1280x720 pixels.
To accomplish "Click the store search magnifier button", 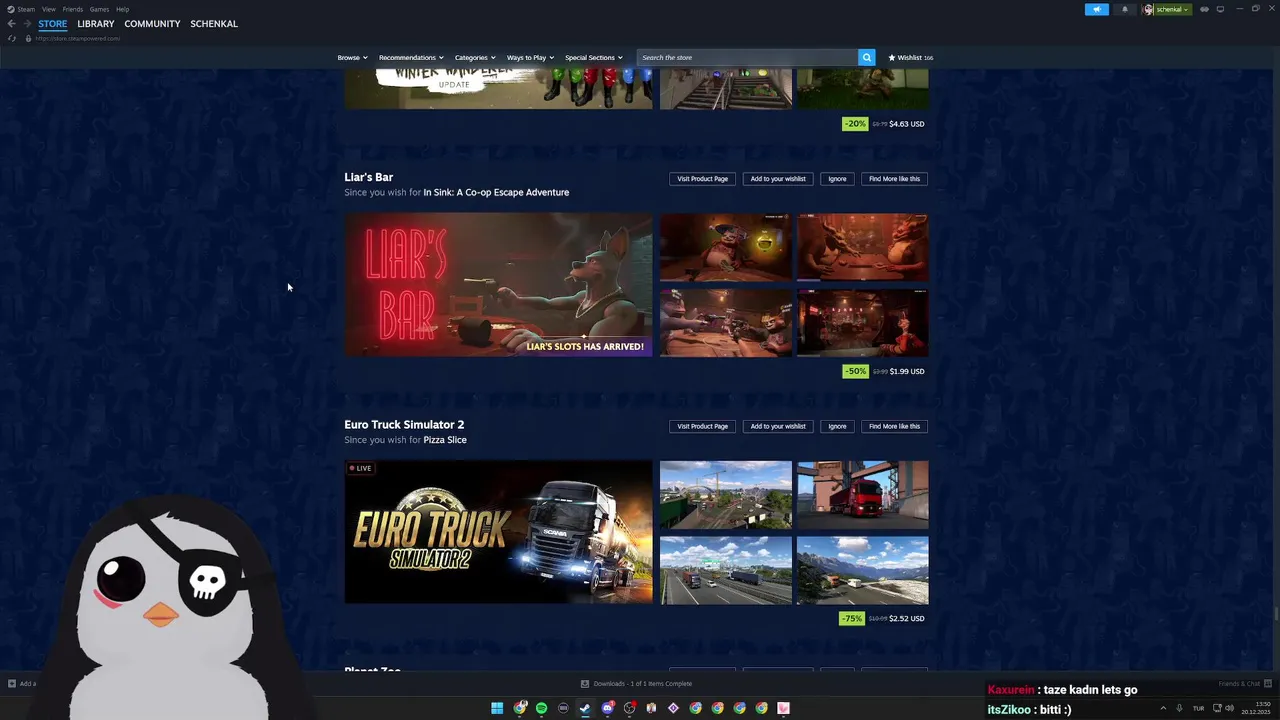I will pos(867,57).
